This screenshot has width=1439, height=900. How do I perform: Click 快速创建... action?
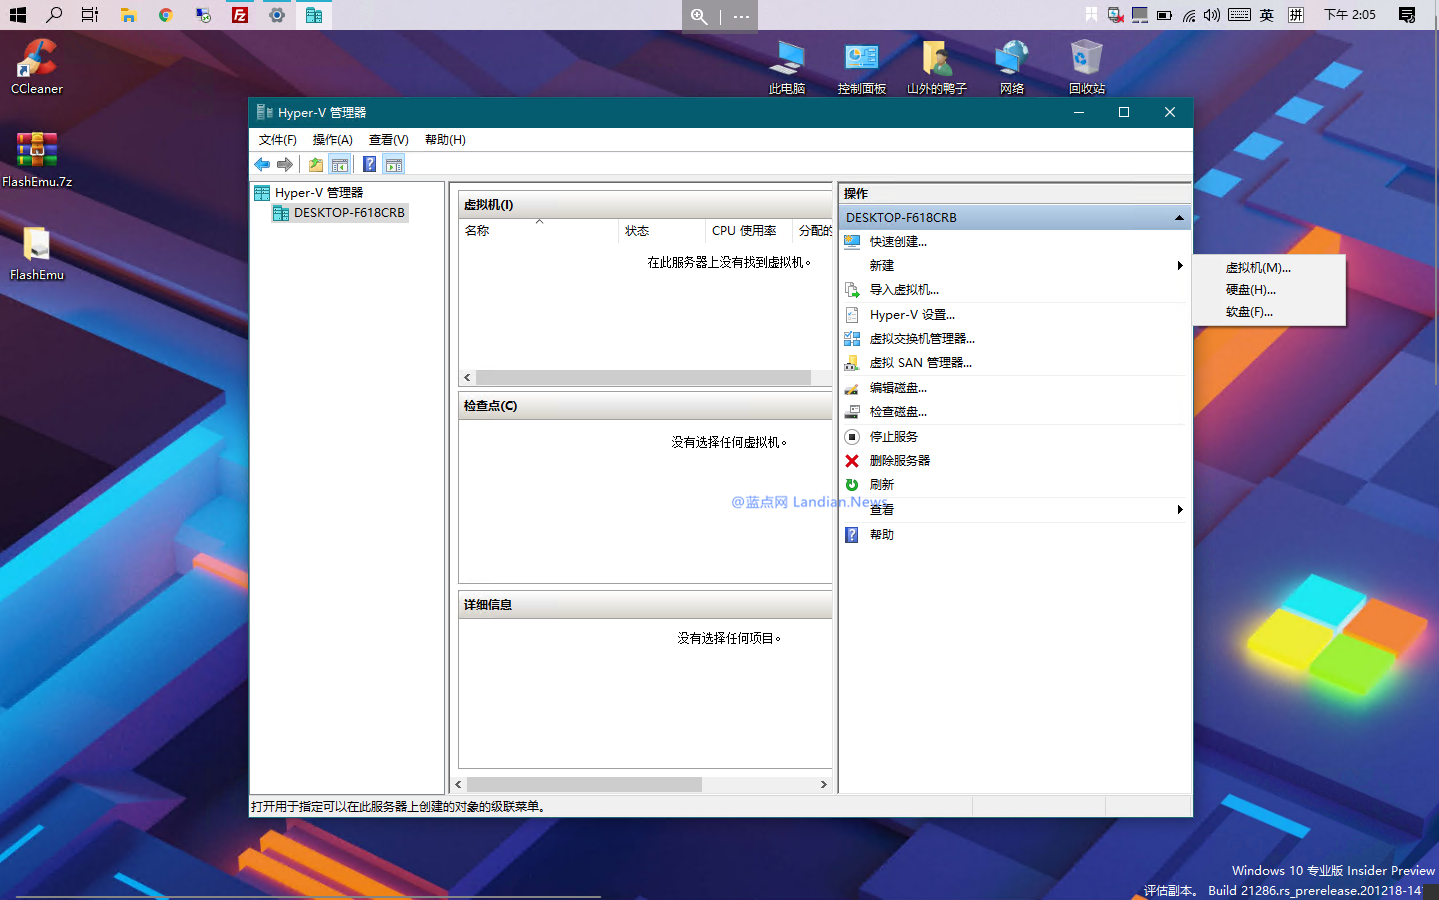pos(898,242)
